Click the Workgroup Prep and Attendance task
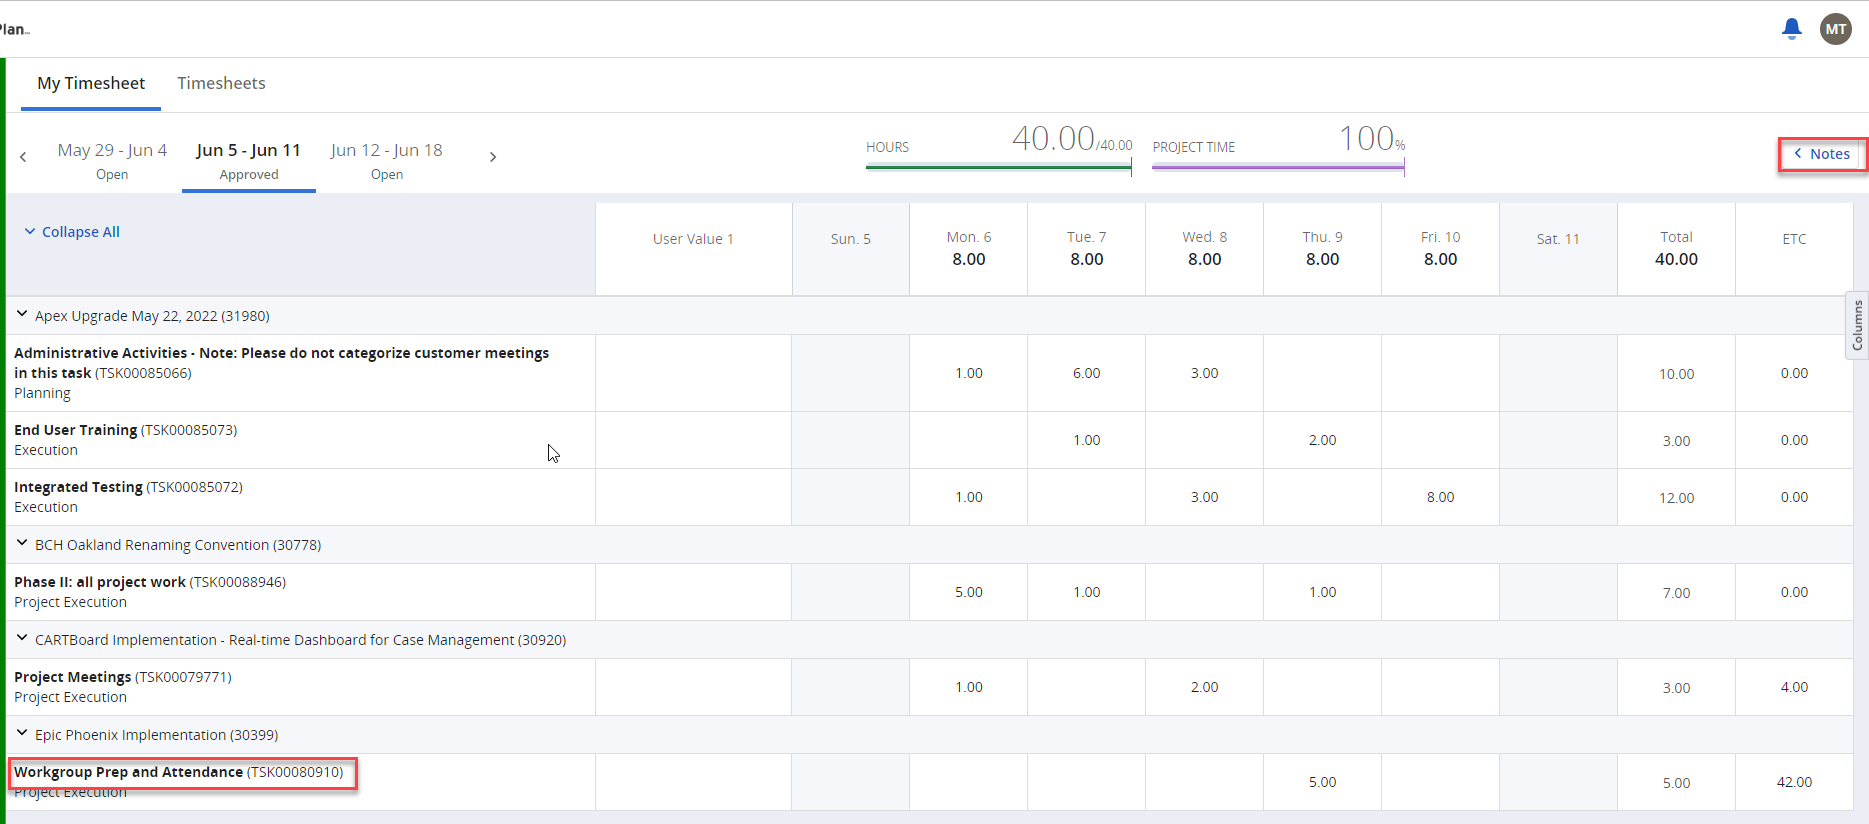 coord(129,772)
